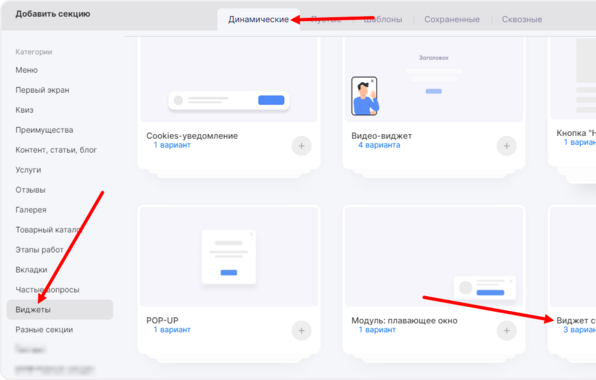596x380 pixels.
Task: Select the Виджеты category
Action: pyautogui.click(x=60, y=309)
